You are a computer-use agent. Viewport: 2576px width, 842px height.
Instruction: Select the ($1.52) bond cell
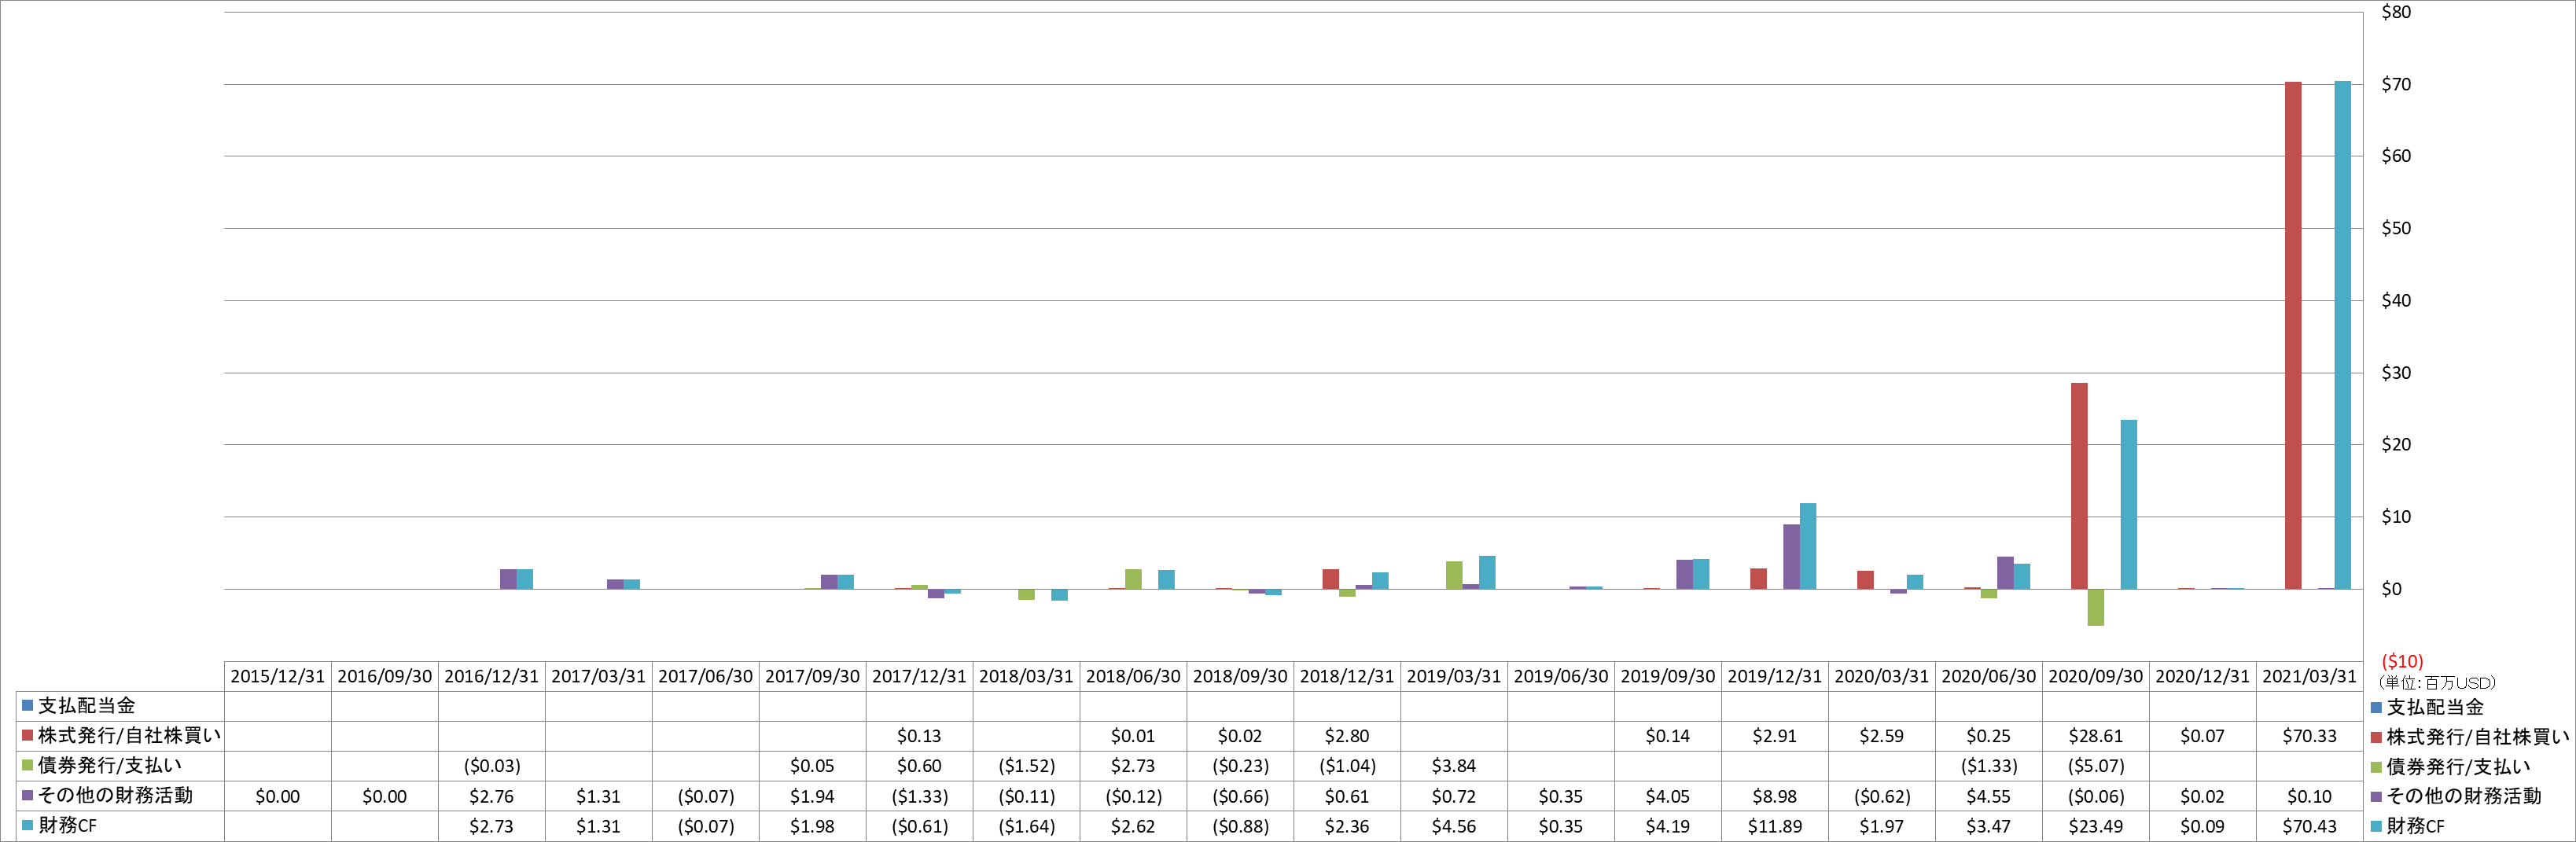[x=1027, y=766]
